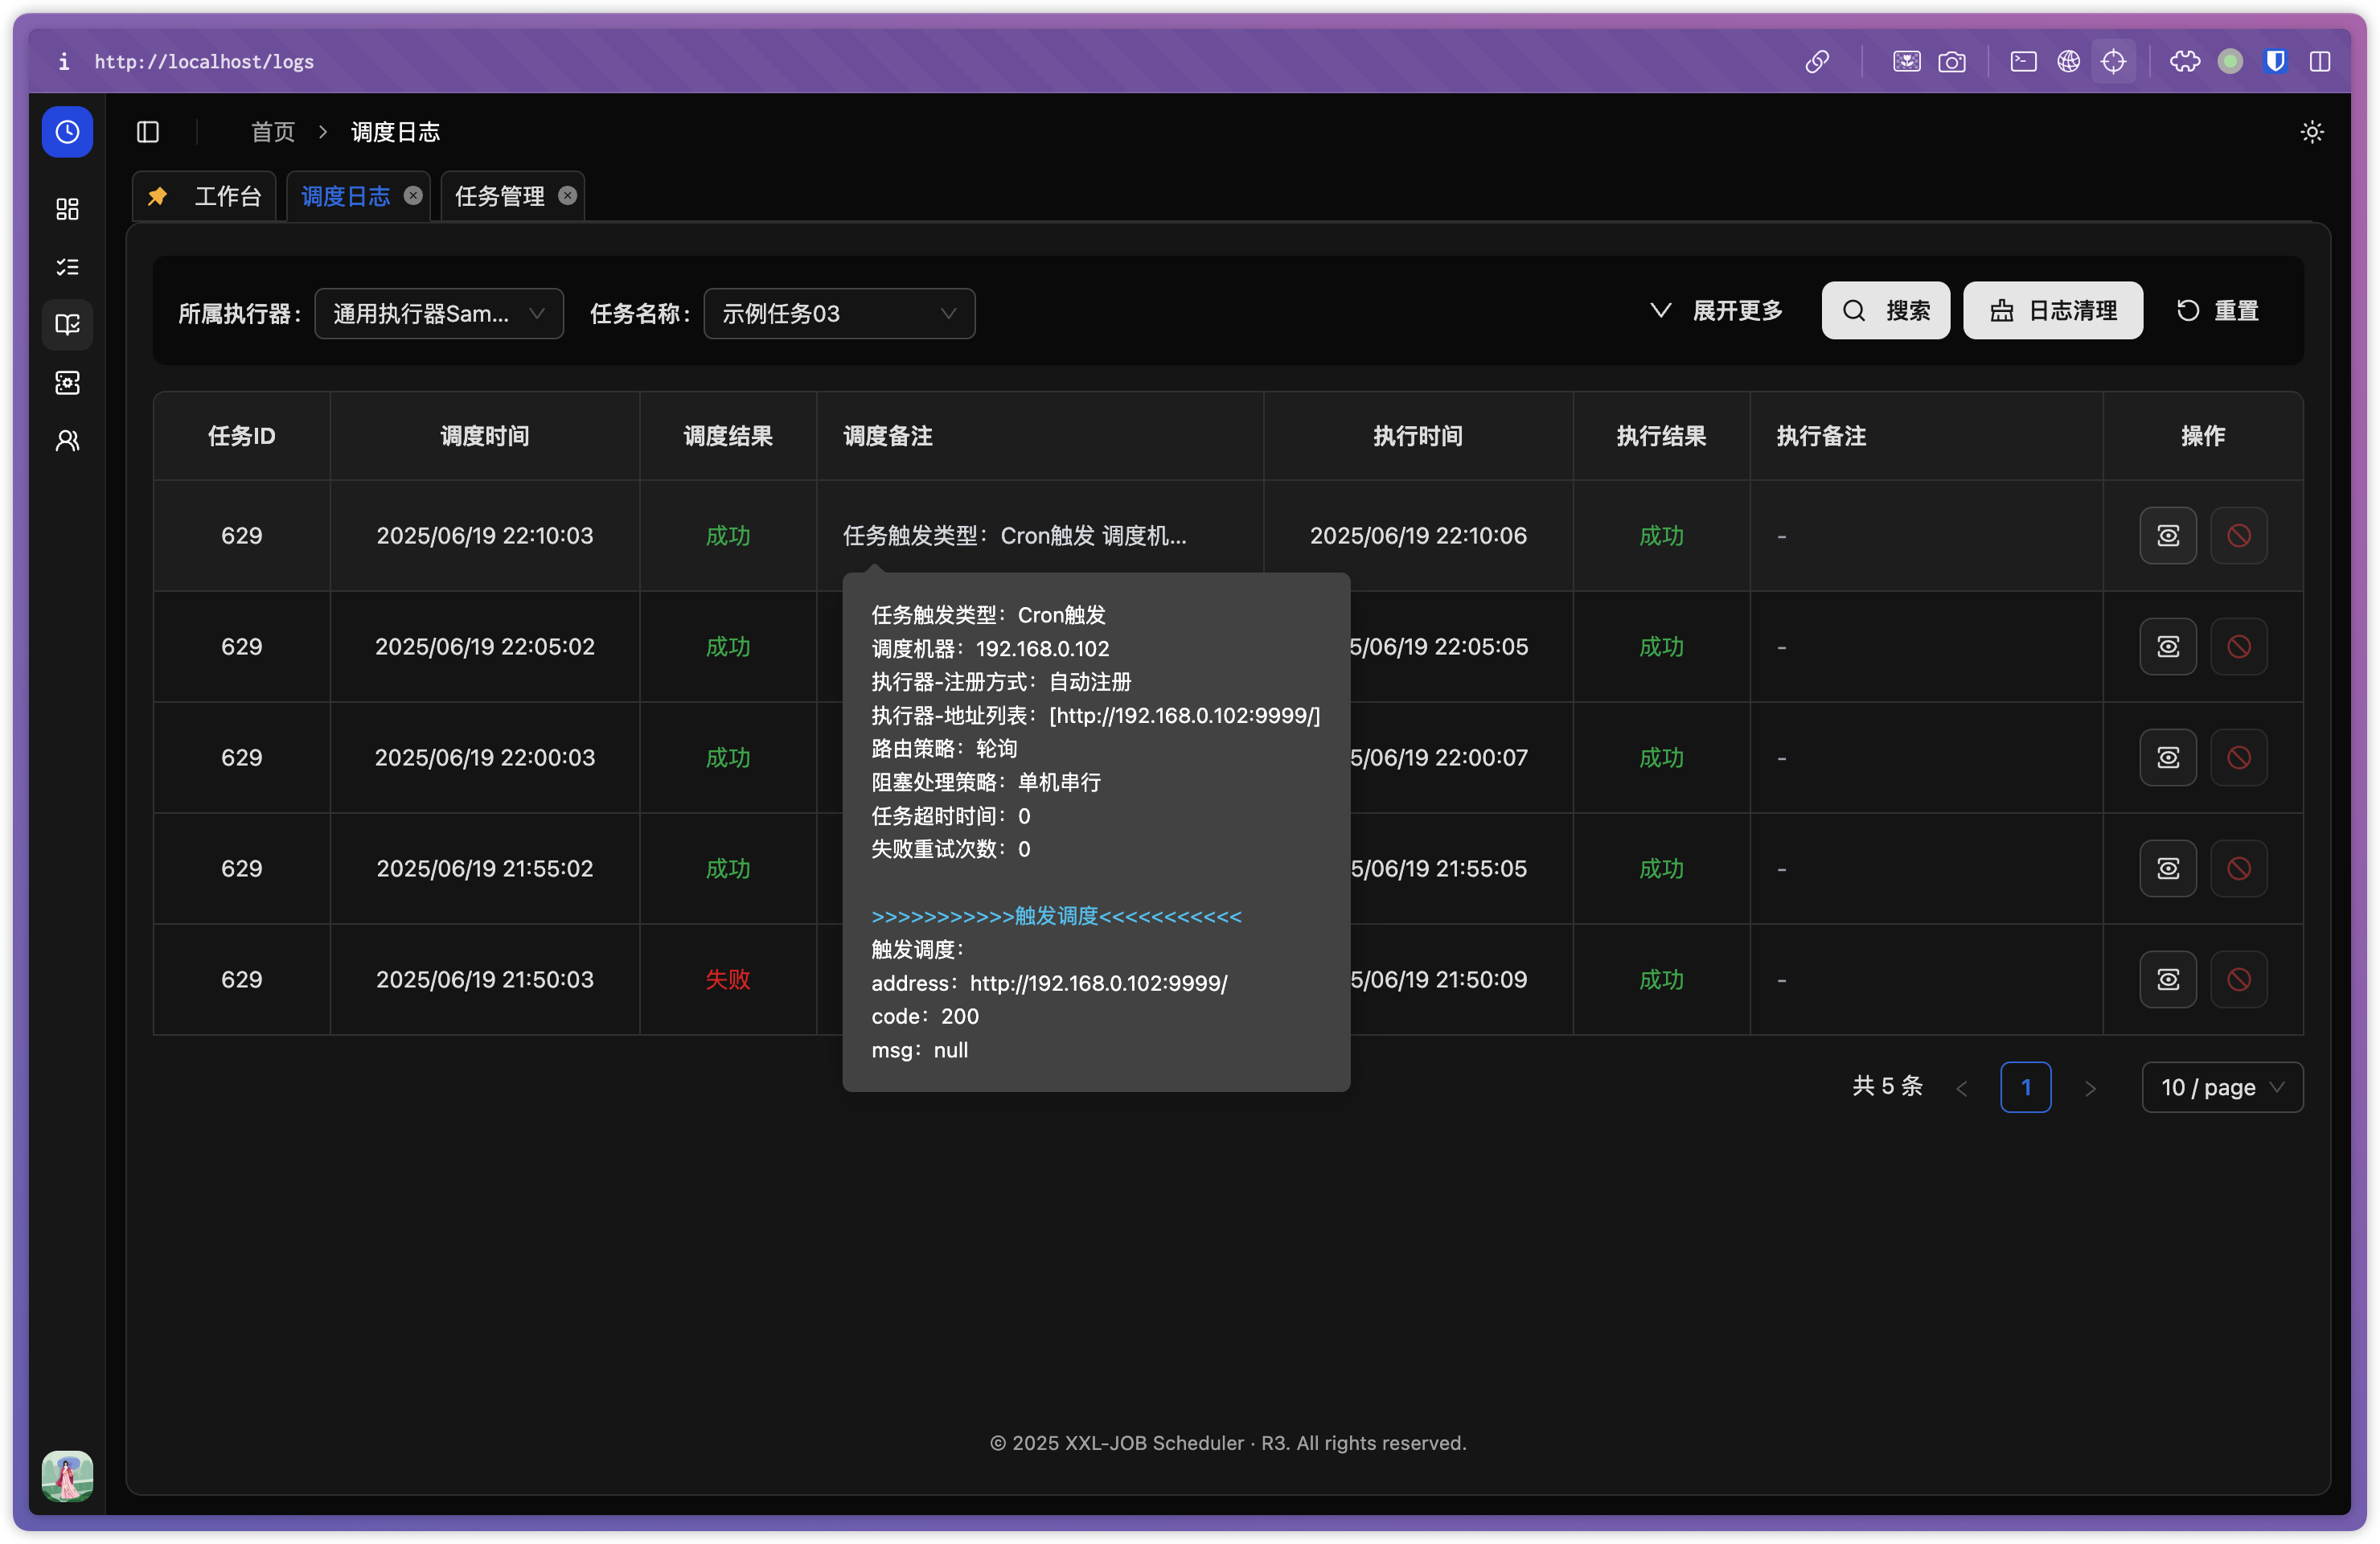Switch to the 任务管理 tab

500,195
